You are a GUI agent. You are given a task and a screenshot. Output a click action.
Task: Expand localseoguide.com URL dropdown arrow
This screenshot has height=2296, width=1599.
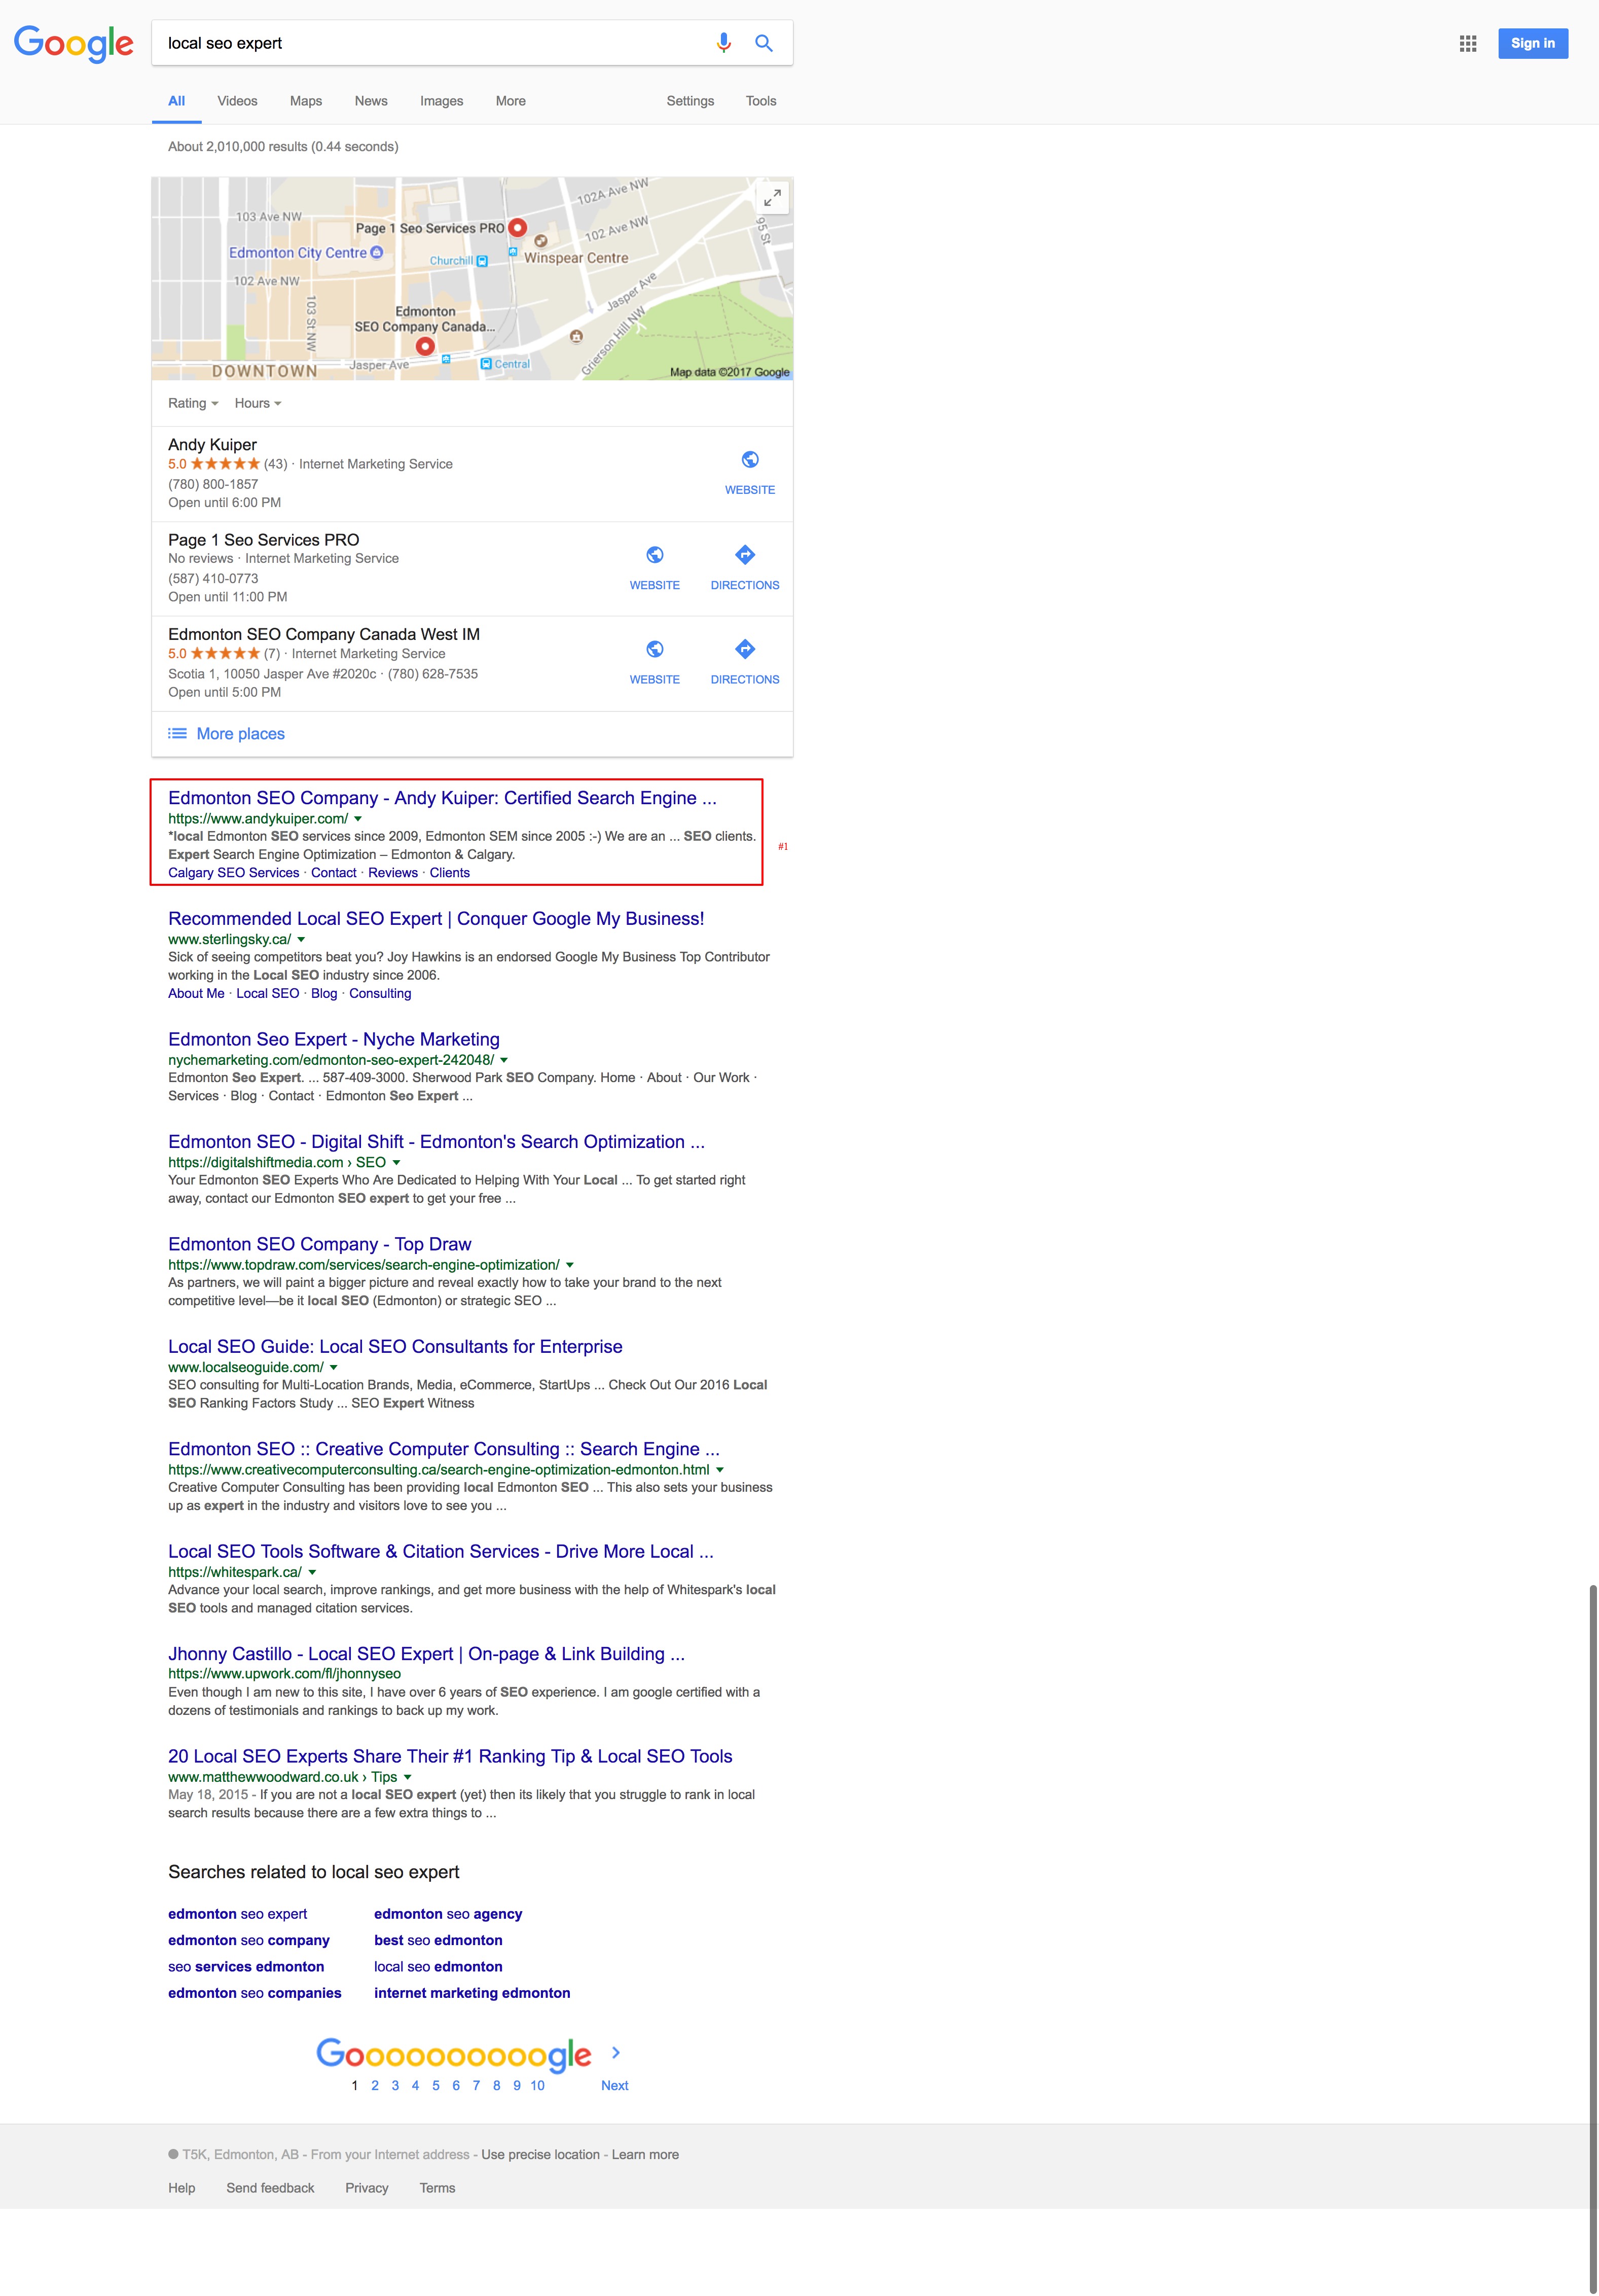tap(334, 1368)
